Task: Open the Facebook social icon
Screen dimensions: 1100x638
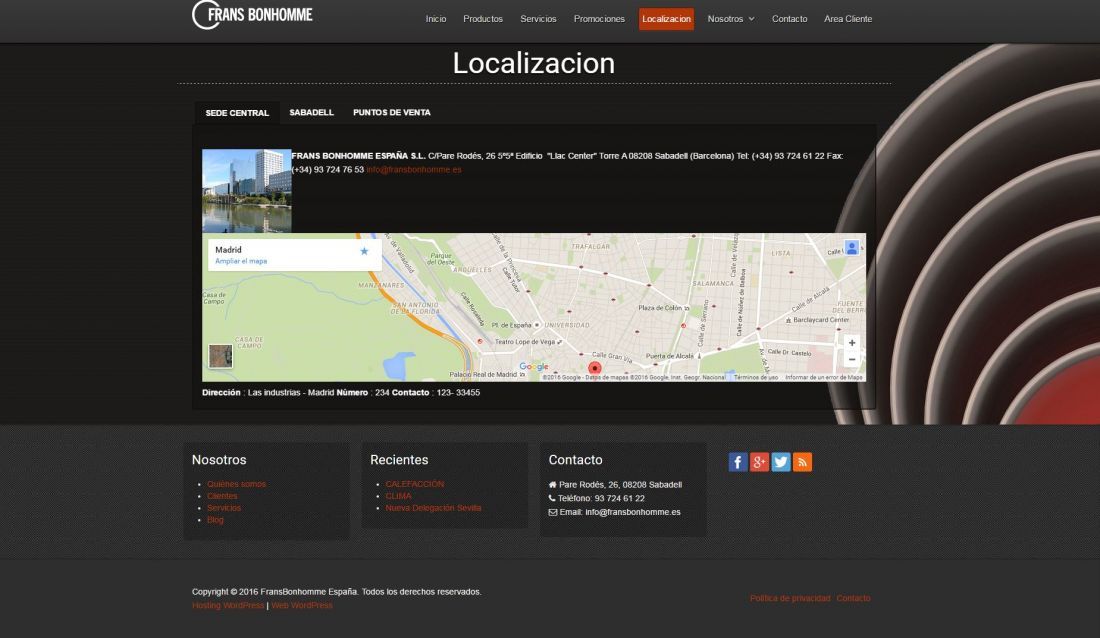Action: pyautogui.click(x=737, y=462)
